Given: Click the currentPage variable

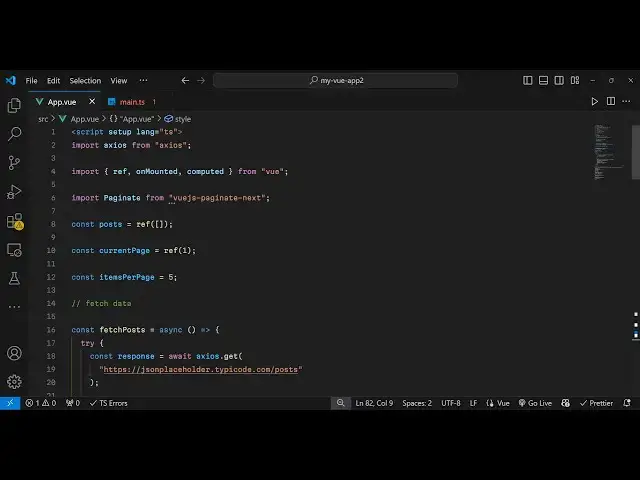Looking at the screenshot, I should coord(124,251).
